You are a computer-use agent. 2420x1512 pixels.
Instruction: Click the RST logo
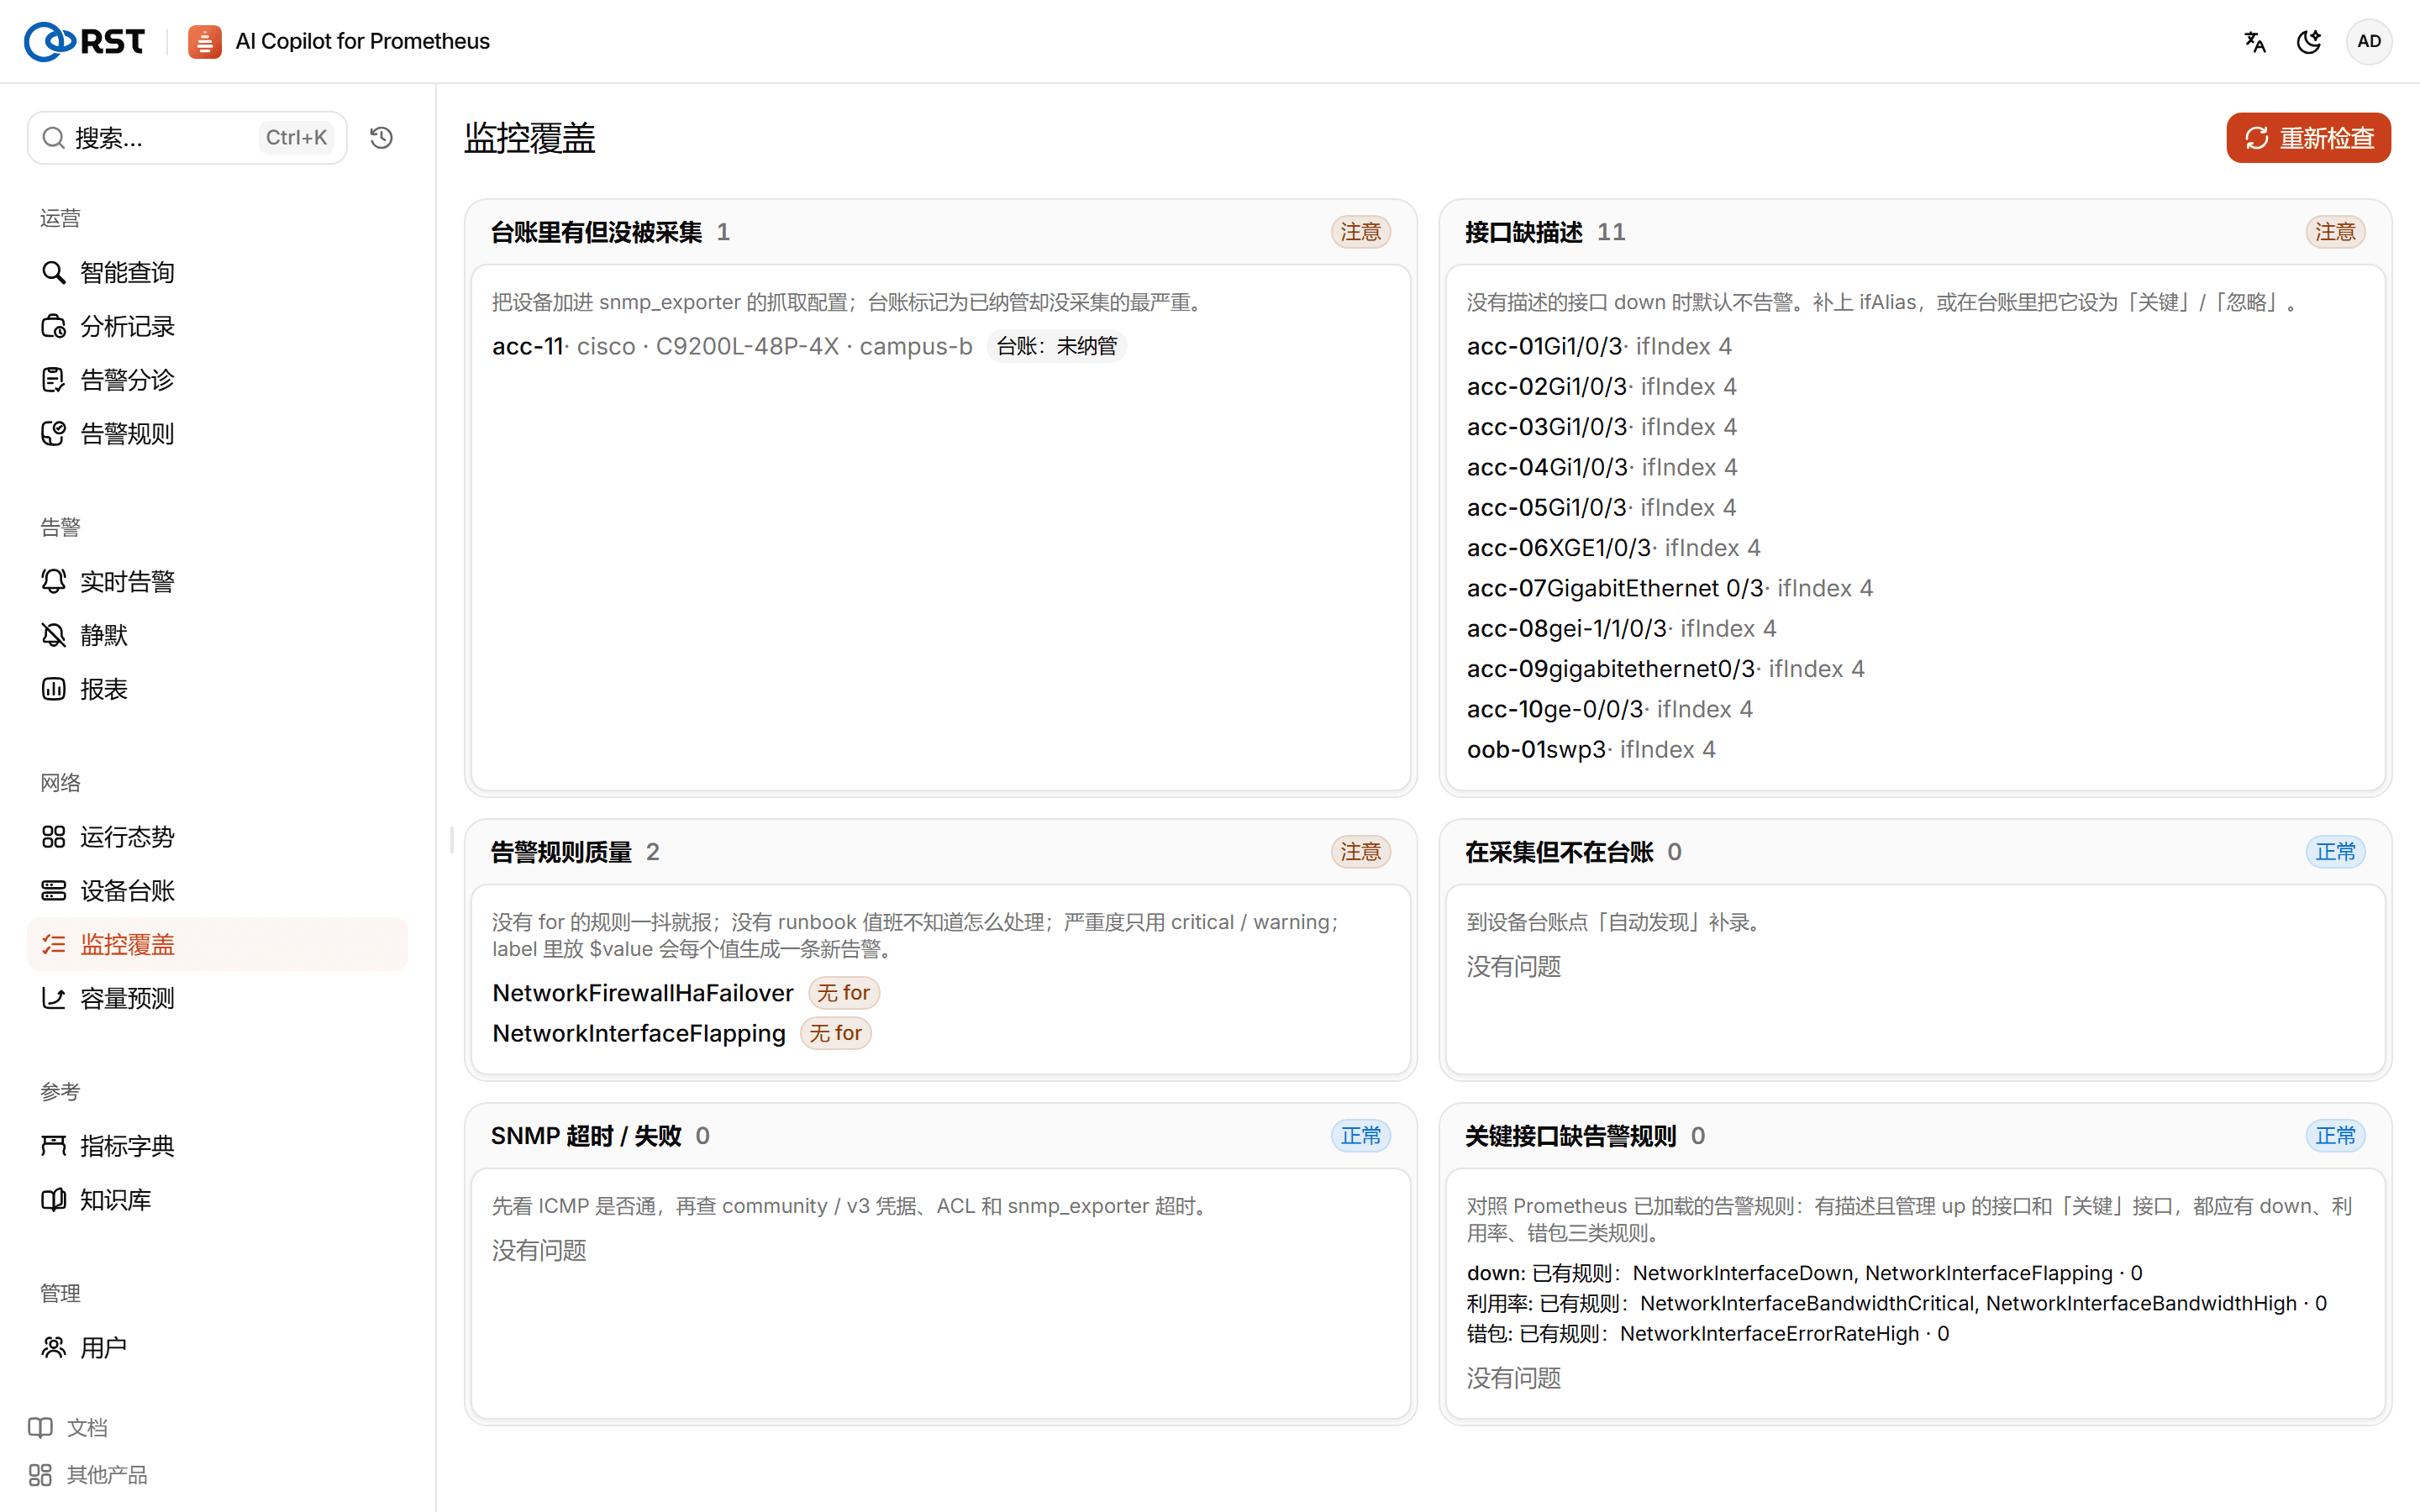click(x=84, y=41)
